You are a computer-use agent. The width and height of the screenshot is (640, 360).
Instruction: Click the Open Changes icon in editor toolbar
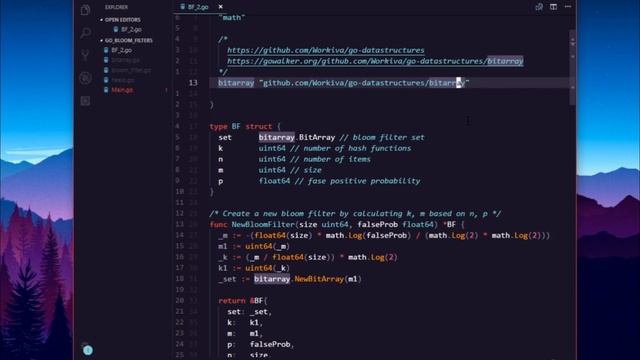point(539,7)
